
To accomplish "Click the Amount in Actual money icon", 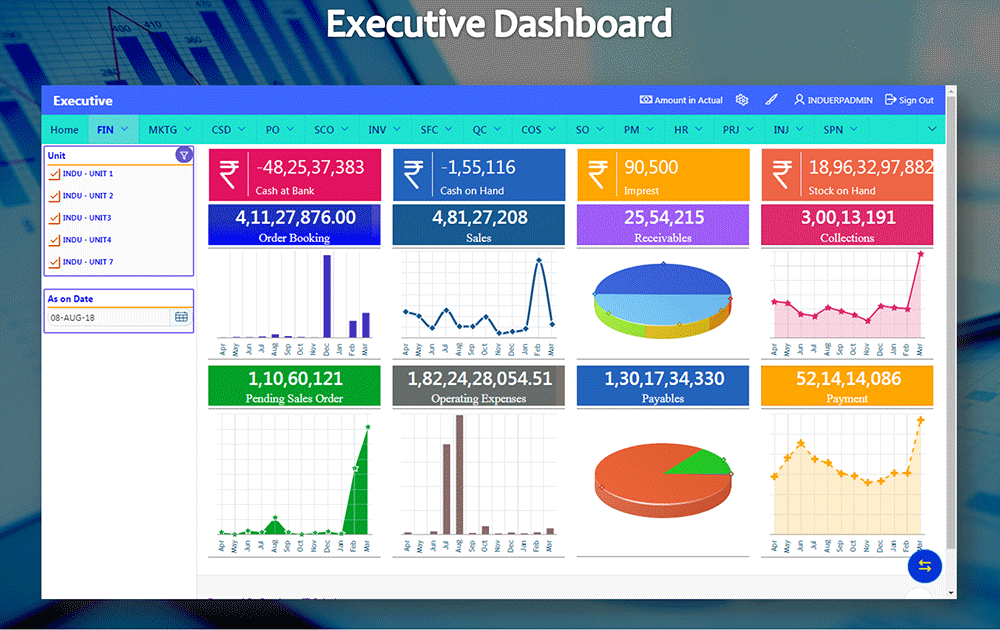I will pyautogui.click(x=646, y=100).
